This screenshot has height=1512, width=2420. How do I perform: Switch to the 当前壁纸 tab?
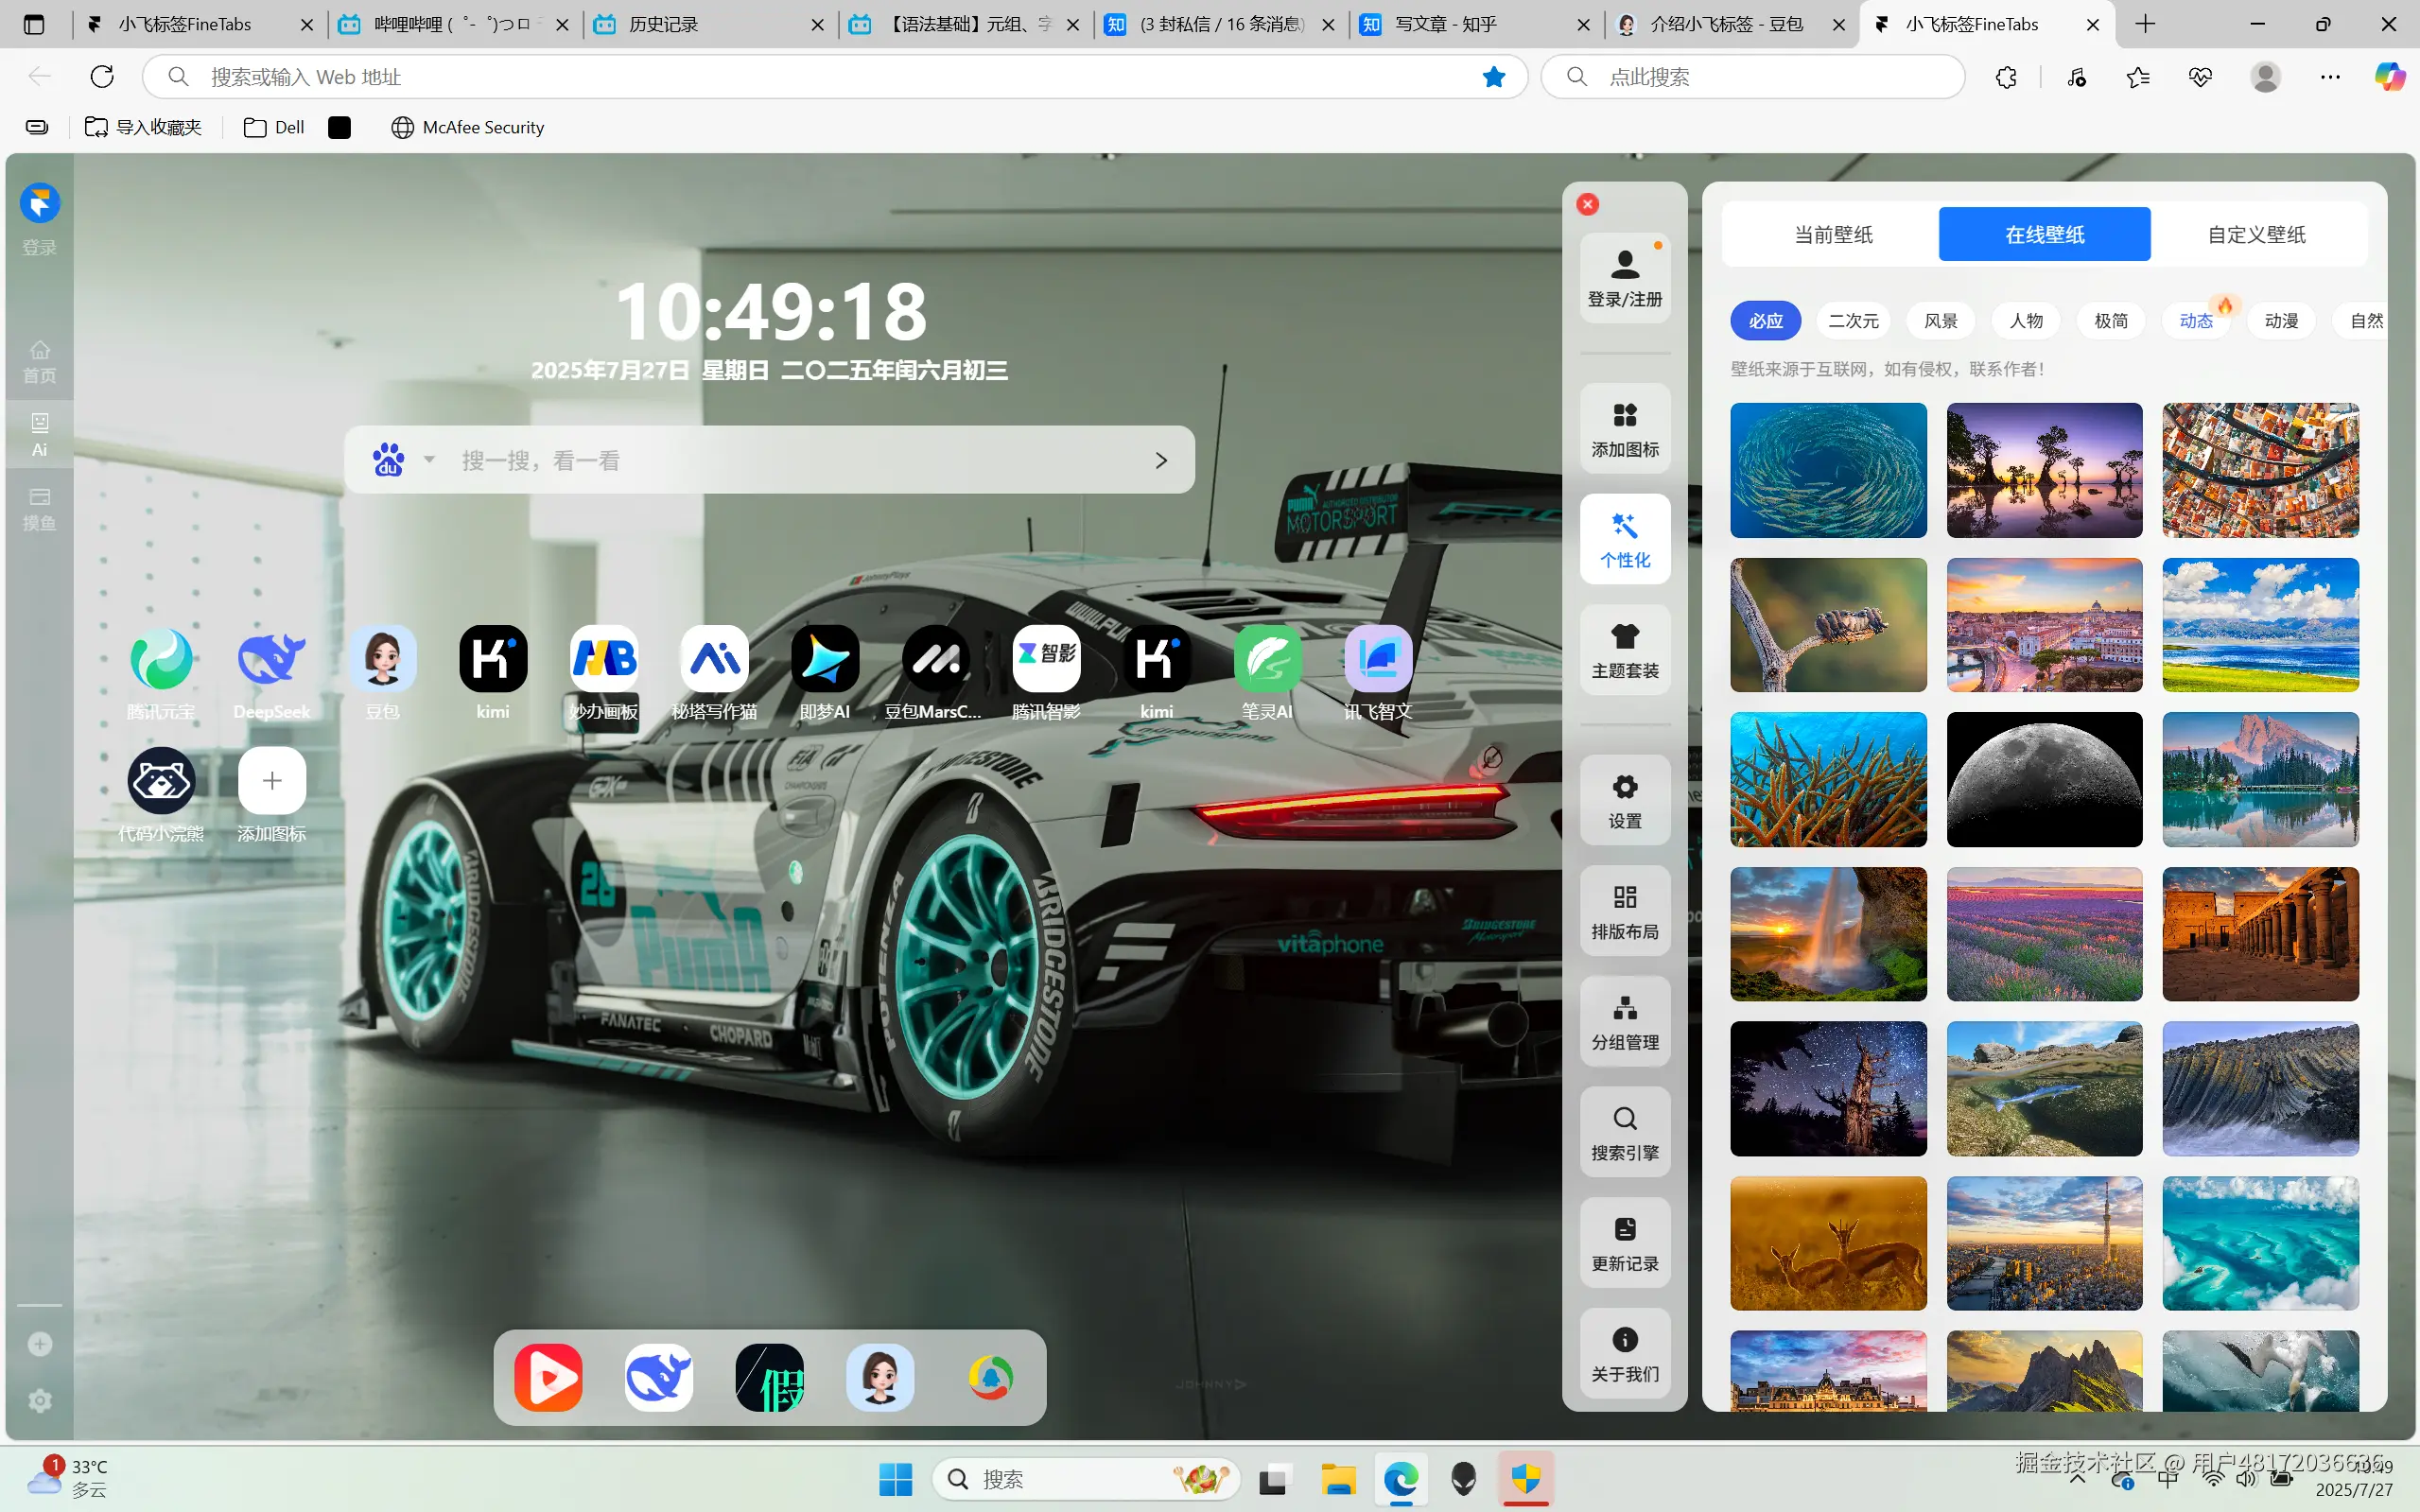1833,235
